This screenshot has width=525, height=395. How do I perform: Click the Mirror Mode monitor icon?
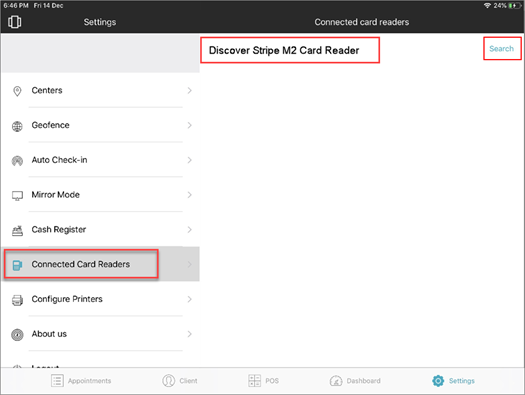click(x=17, y=195)
